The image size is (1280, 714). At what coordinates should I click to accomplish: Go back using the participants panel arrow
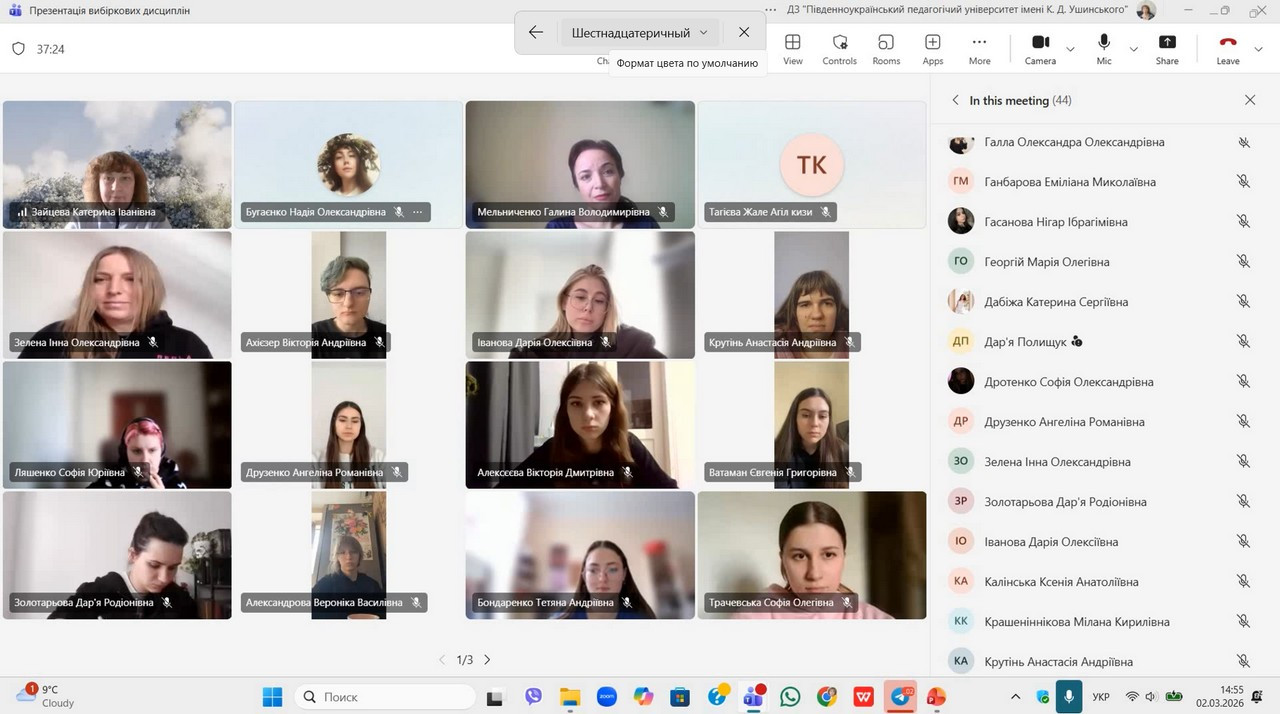pyautogui.click(x=955, y=100)
